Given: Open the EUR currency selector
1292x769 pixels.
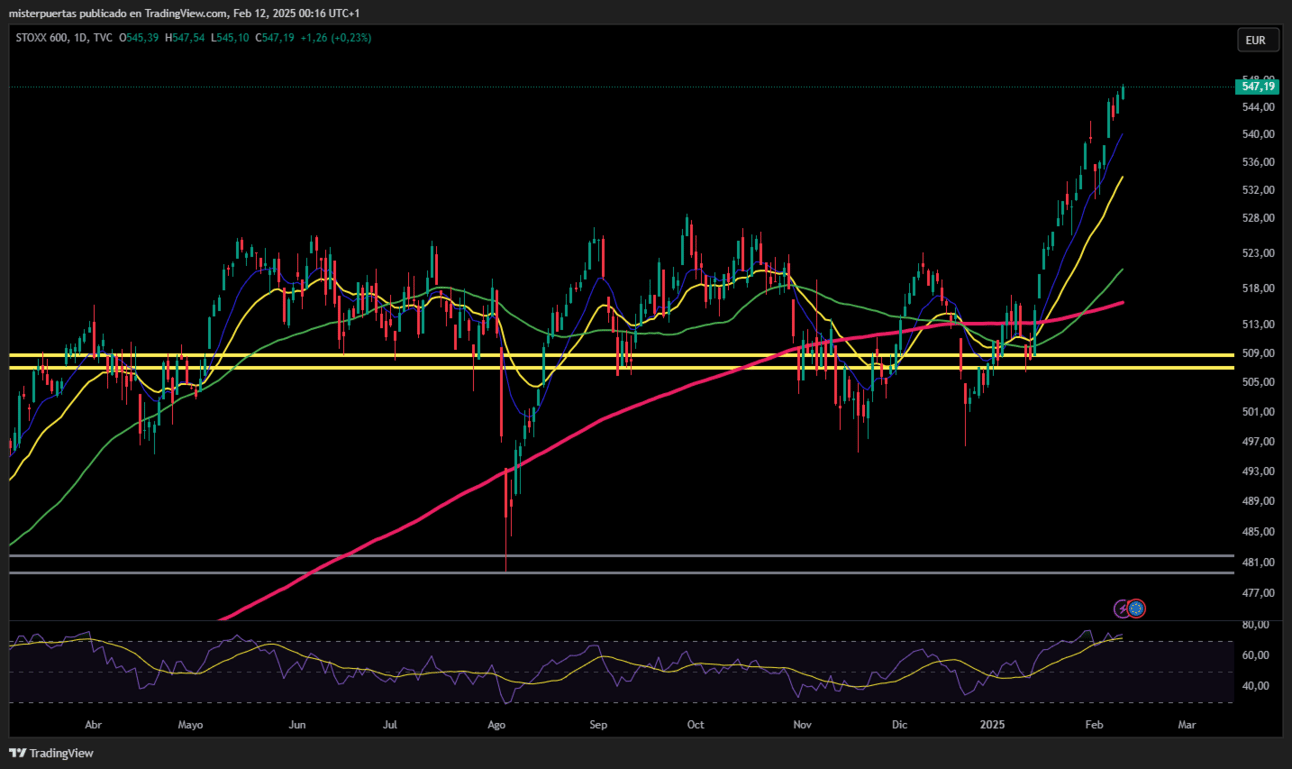Looking at the screenshot, I should point(1257,40).
